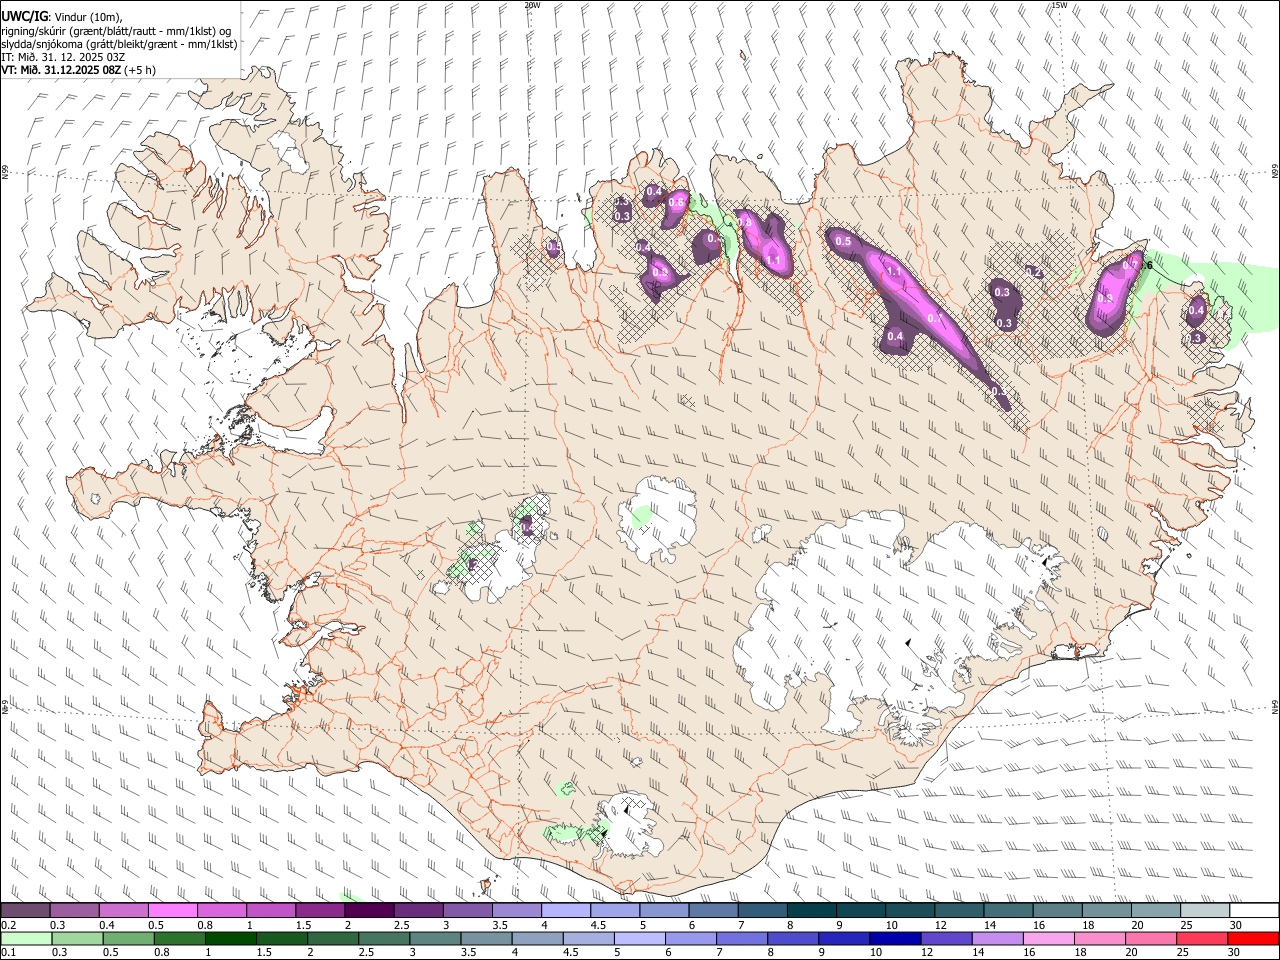The height and width of the screenshot is (960, 1280).
Task: Click the 'UWC/IG: Vindur (10m)' title text
Action: [62, 15]
